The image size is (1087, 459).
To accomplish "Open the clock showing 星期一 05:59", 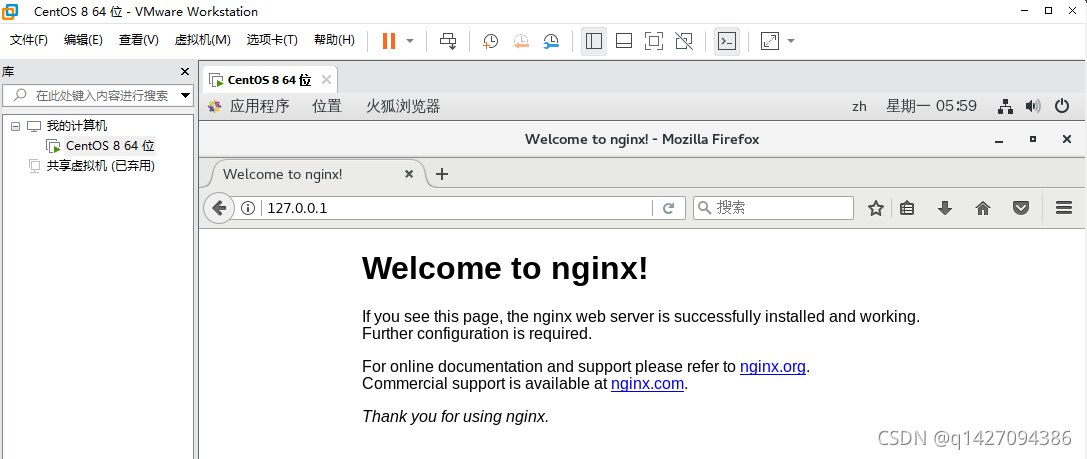I will (x=931, y=106).
